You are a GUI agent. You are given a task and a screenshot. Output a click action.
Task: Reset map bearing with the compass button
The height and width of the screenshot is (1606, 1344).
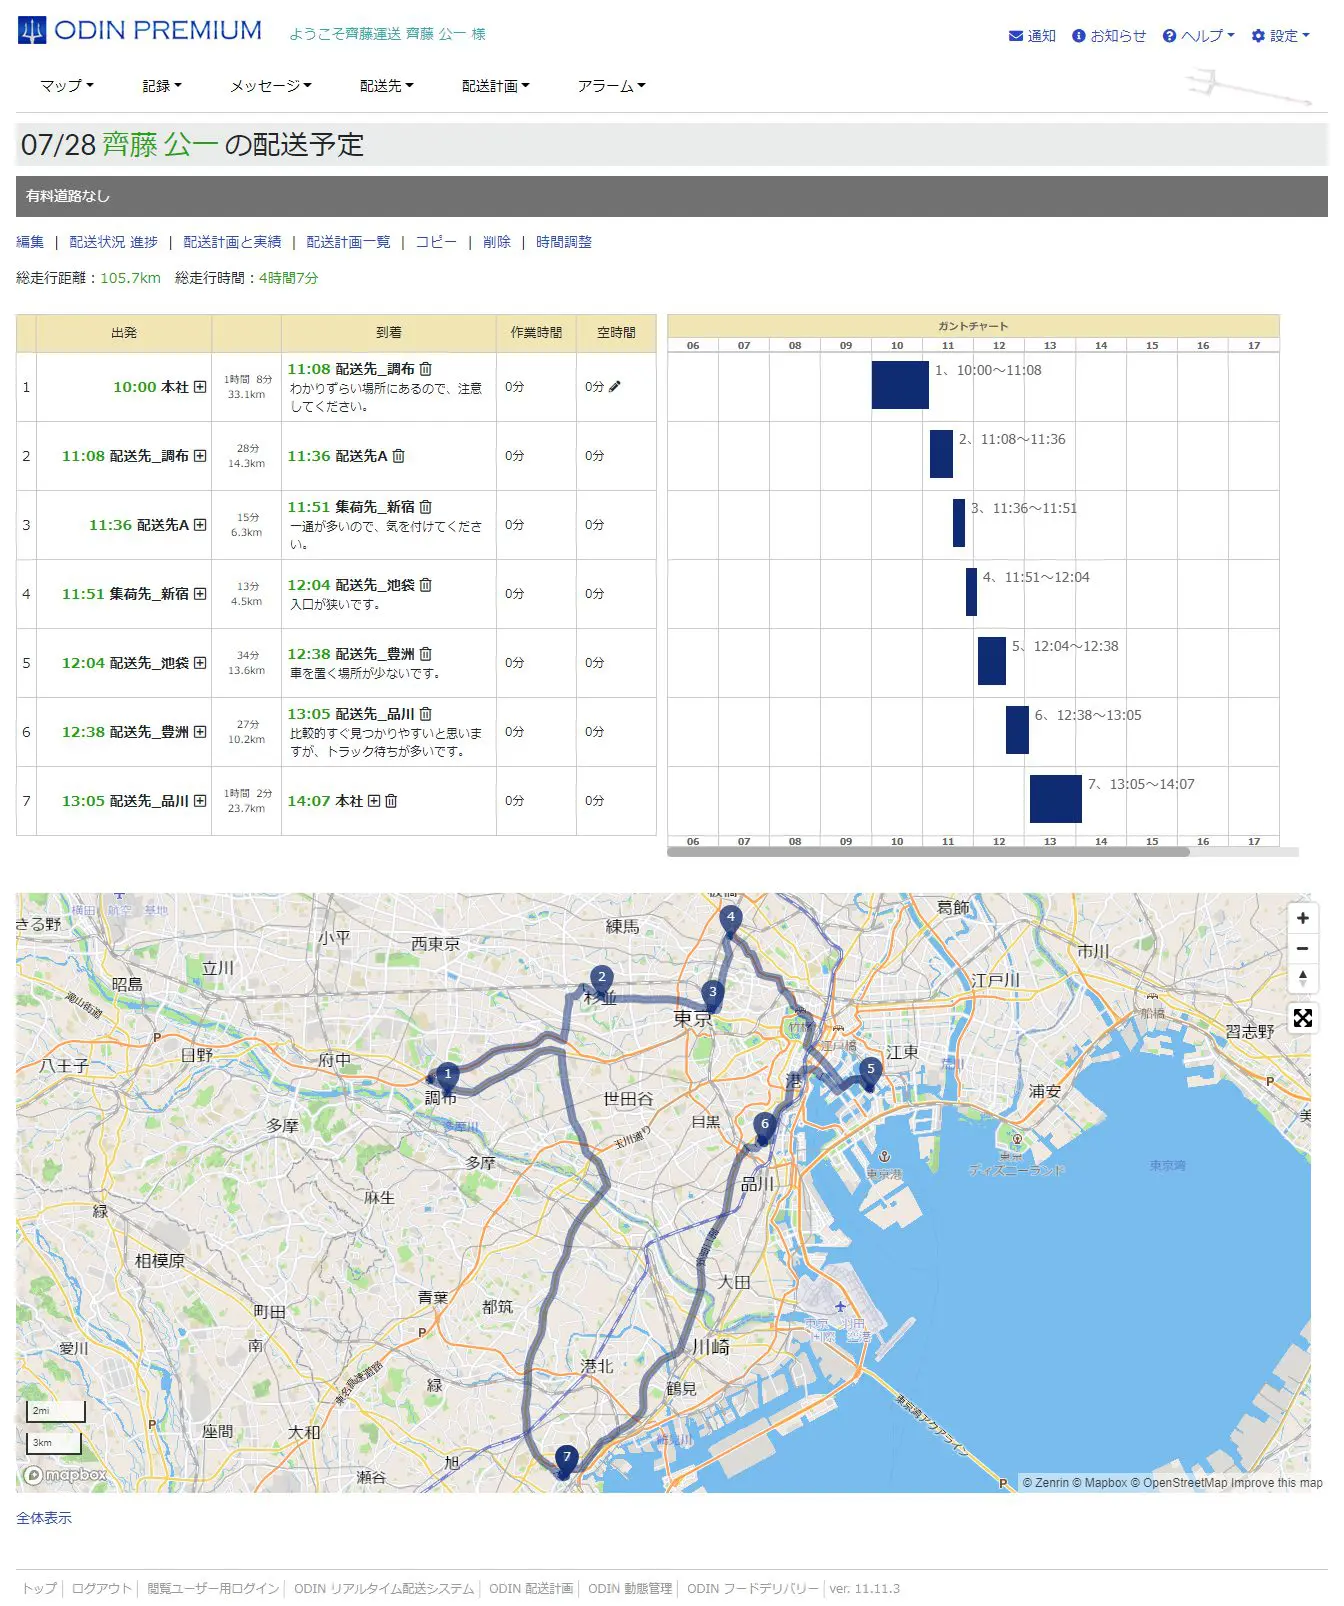click(1302, 978)
